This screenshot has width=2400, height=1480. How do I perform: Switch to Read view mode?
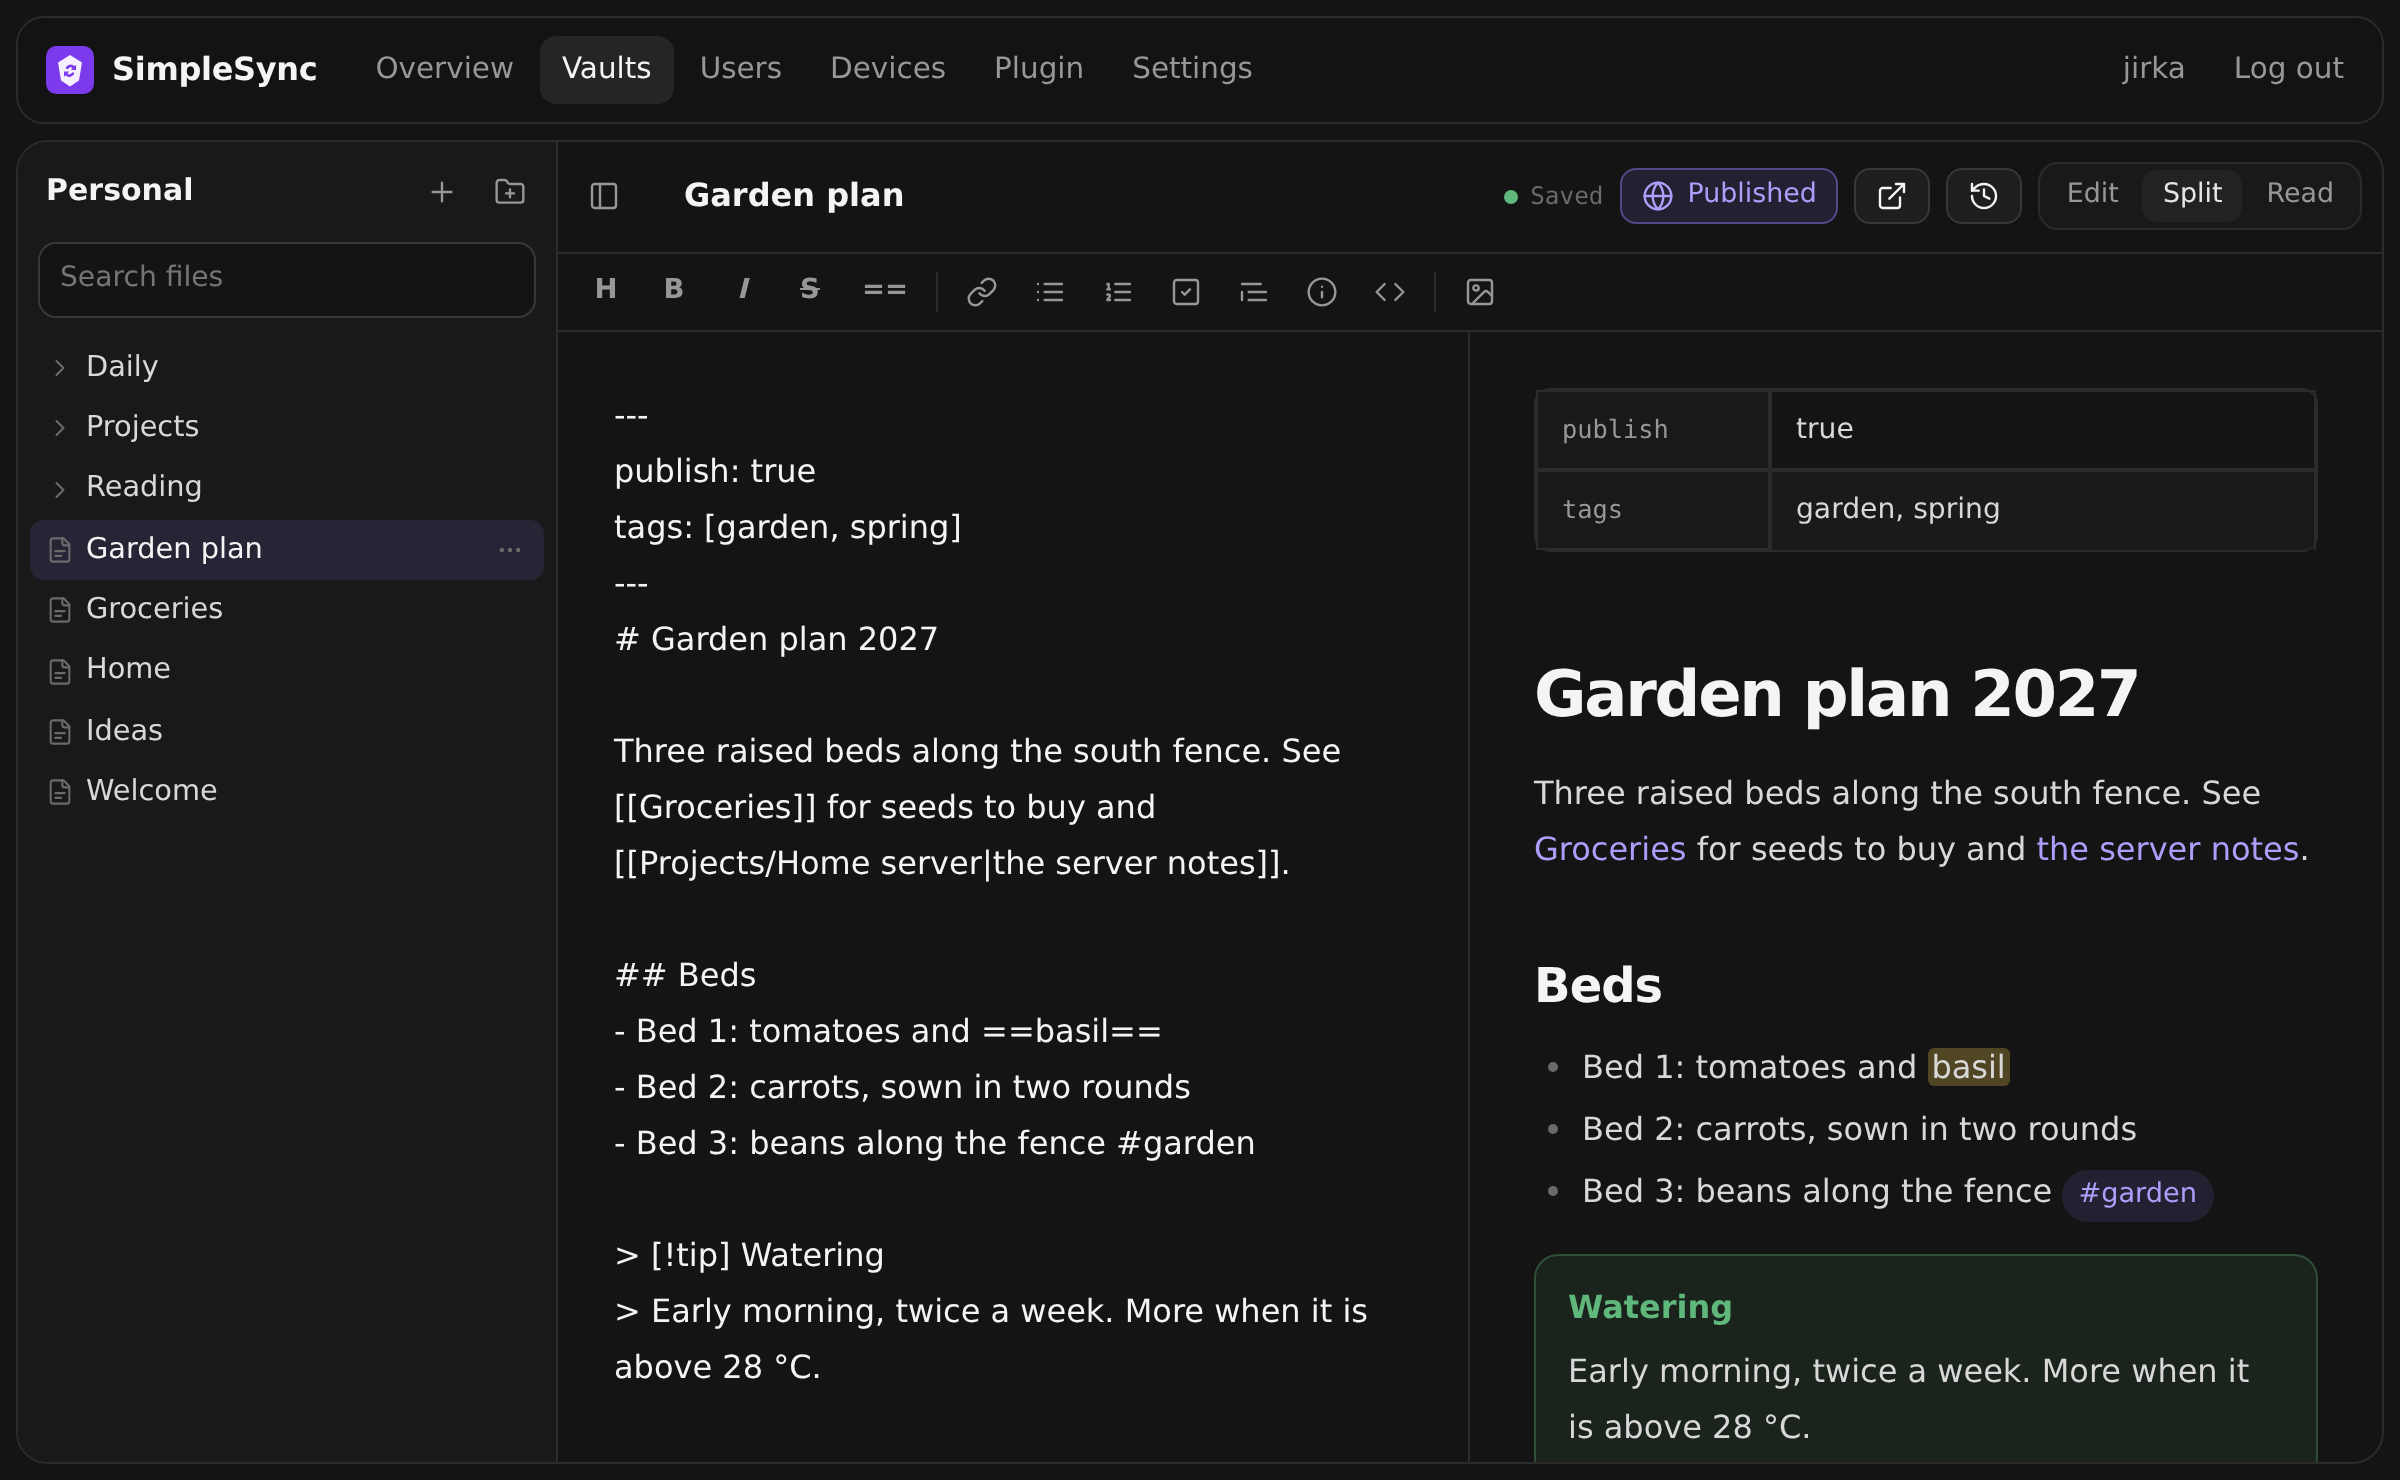[2300, 194]
